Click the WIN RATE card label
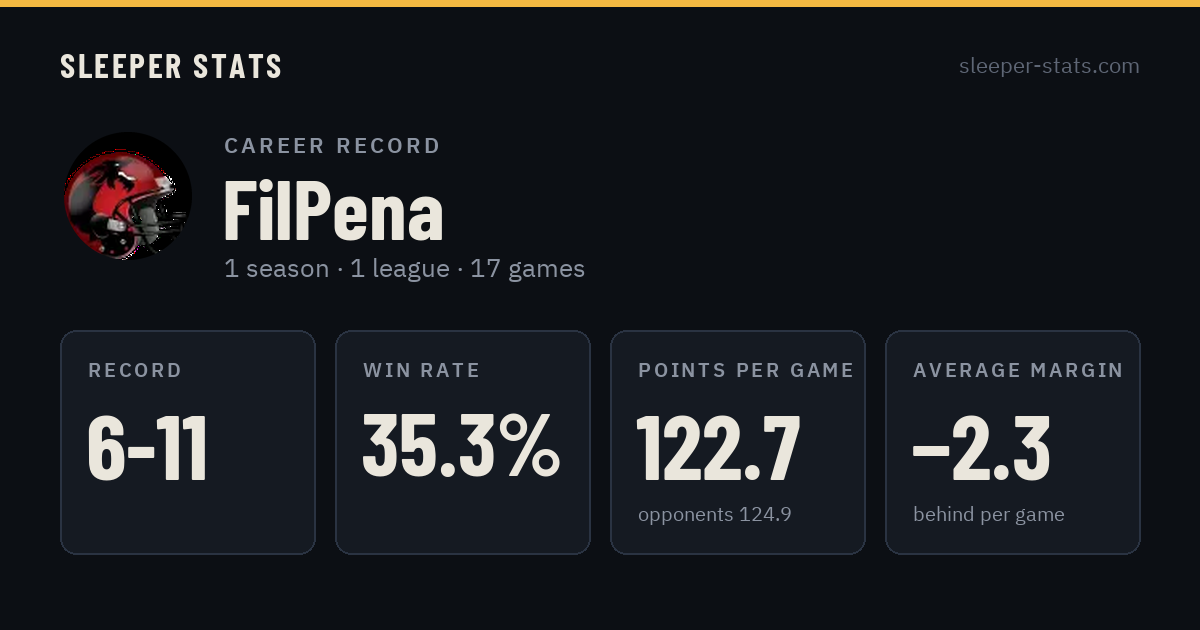 coord(422,370)
